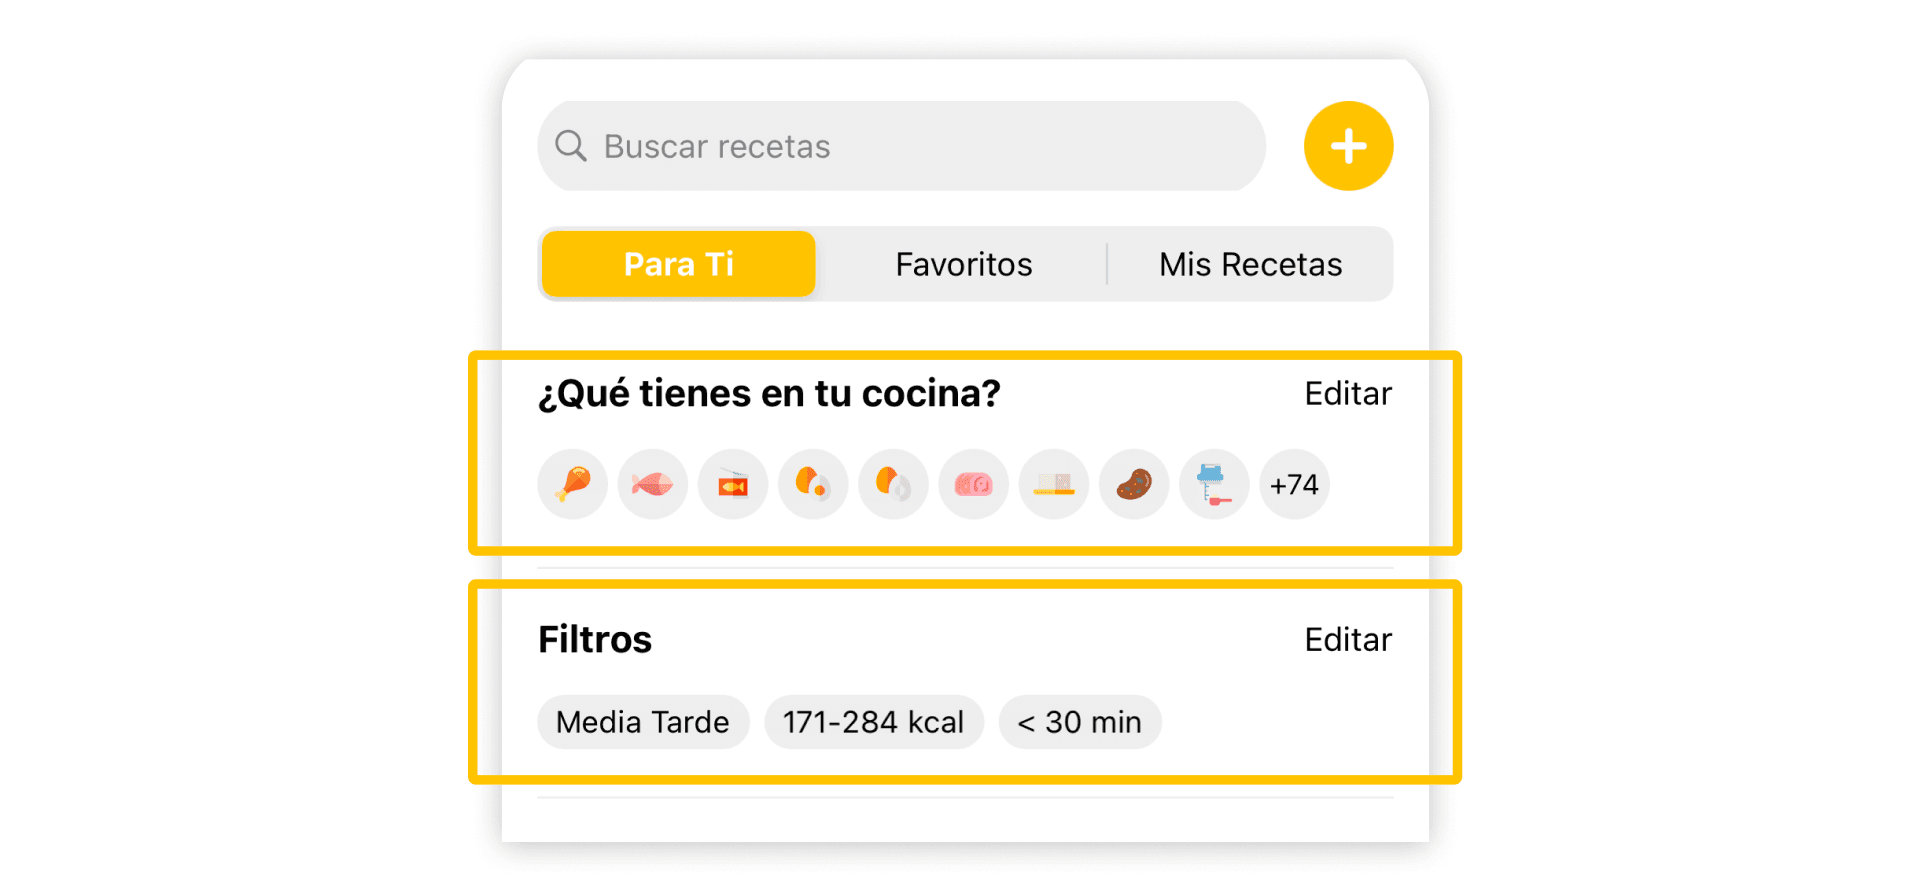Click the search magnifier icon
Screen dimensions: 1932x890
[x=571, y=146]
